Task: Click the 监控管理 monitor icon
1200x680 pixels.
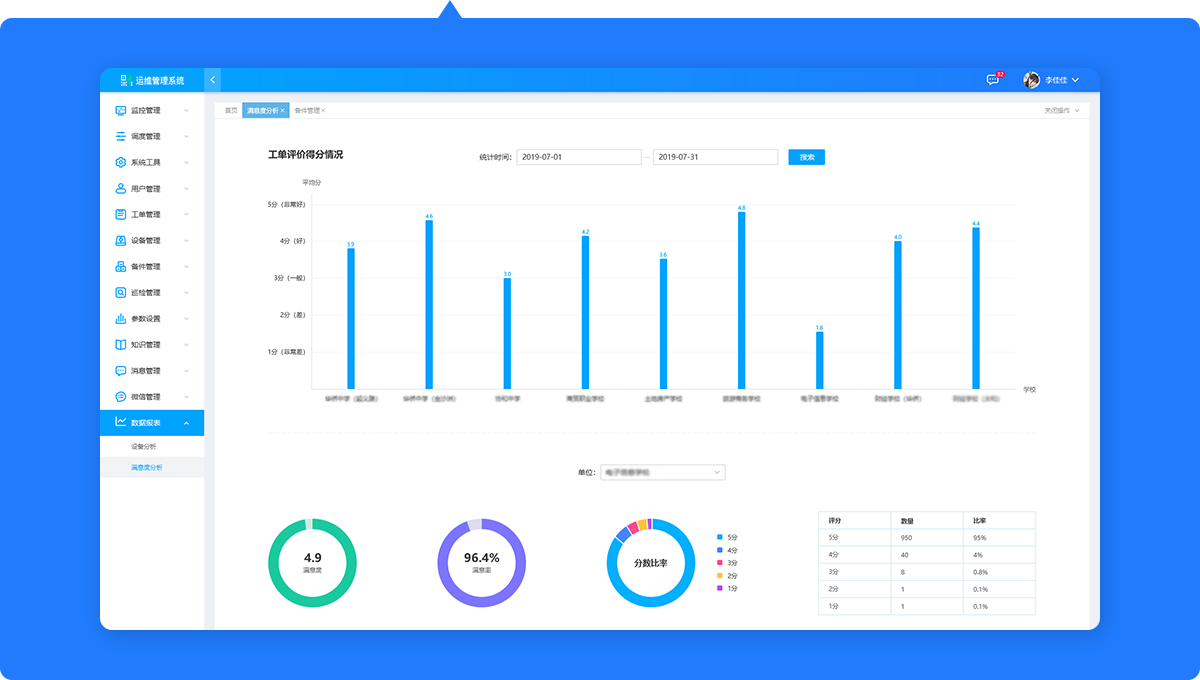Action: tap(121, 110)
